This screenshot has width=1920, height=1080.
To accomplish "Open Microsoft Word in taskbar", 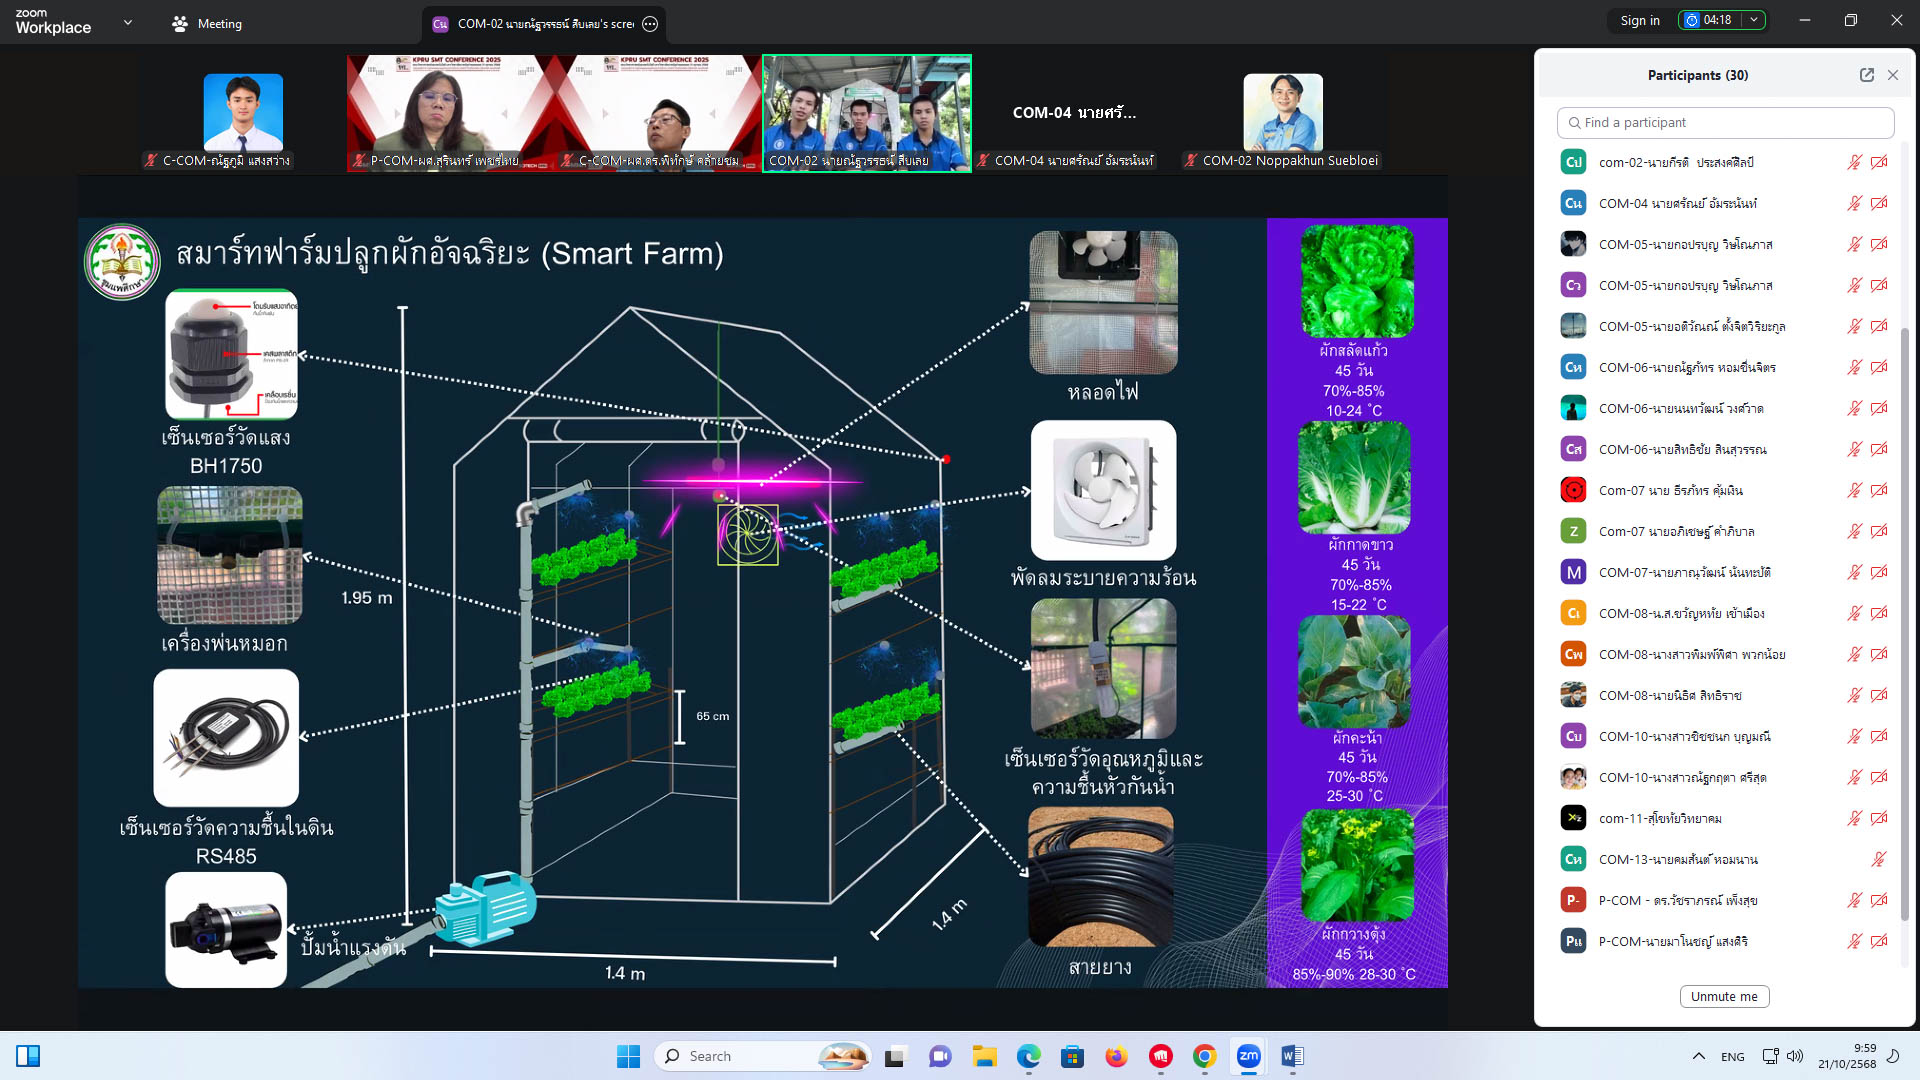I will pos(1292,1056).
